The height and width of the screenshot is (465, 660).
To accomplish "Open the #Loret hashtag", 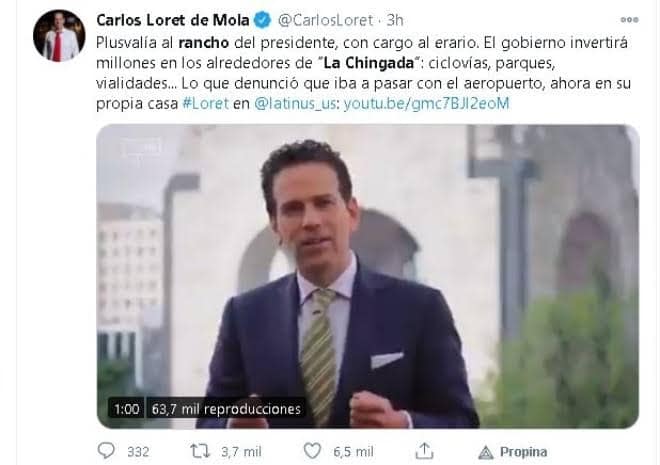I will [x=205, y=103].
